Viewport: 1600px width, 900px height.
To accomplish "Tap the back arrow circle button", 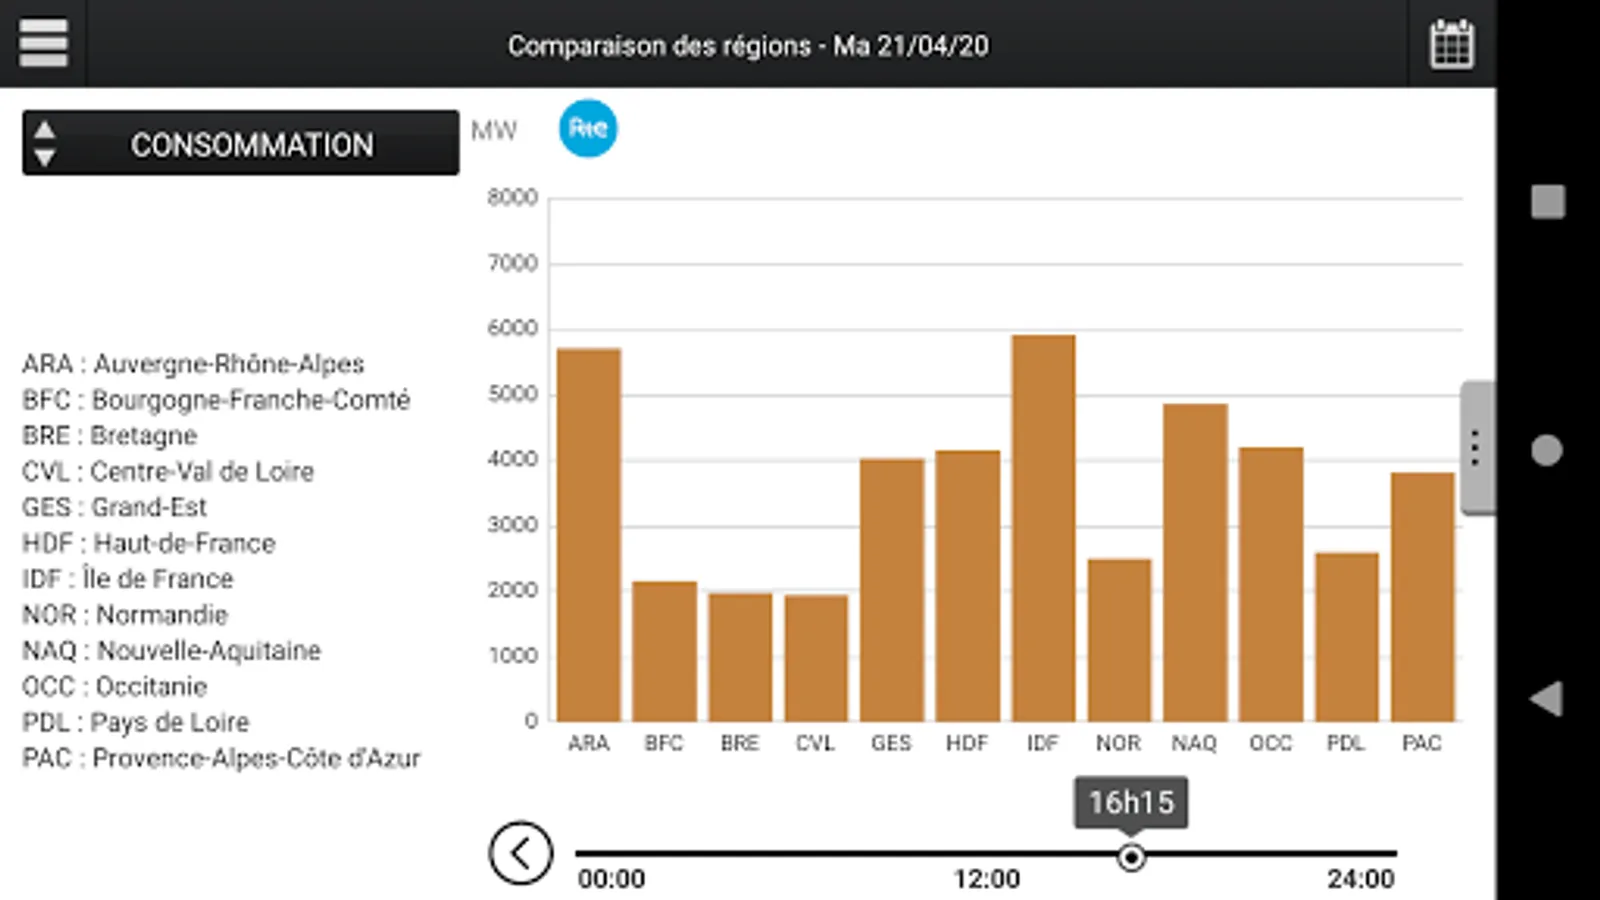I will (520, 853).
